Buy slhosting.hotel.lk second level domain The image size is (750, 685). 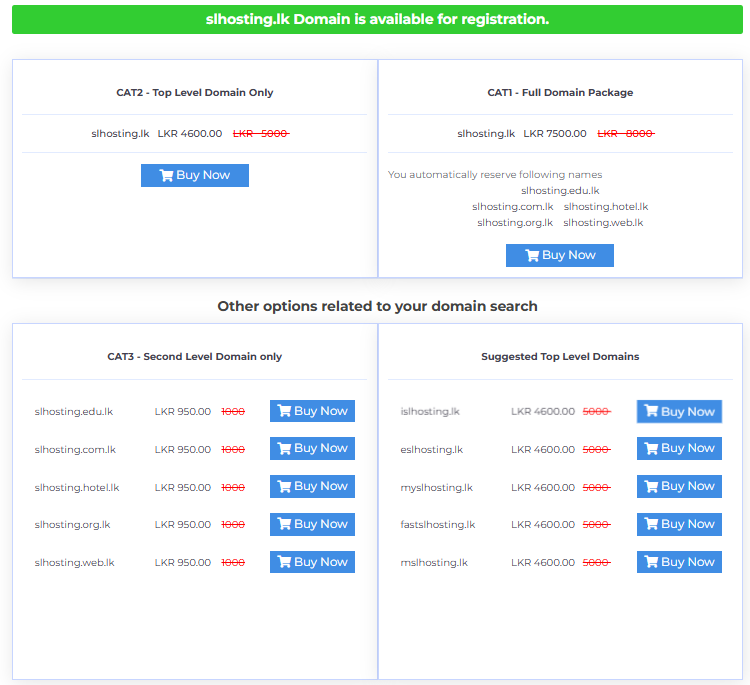[x=312, y=486]
